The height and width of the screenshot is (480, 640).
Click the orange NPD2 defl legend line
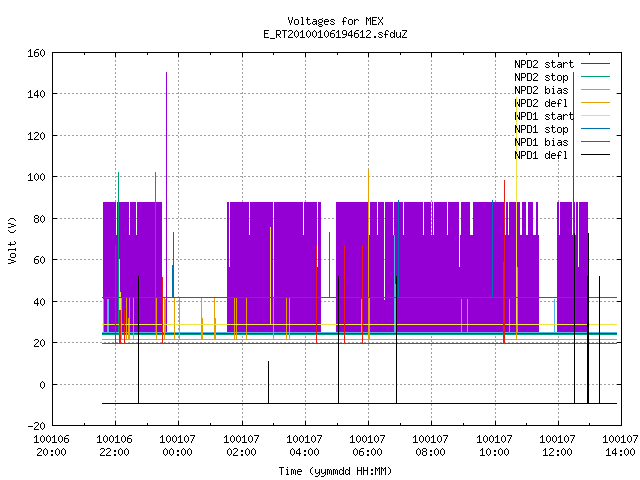[x=596, y=102]
